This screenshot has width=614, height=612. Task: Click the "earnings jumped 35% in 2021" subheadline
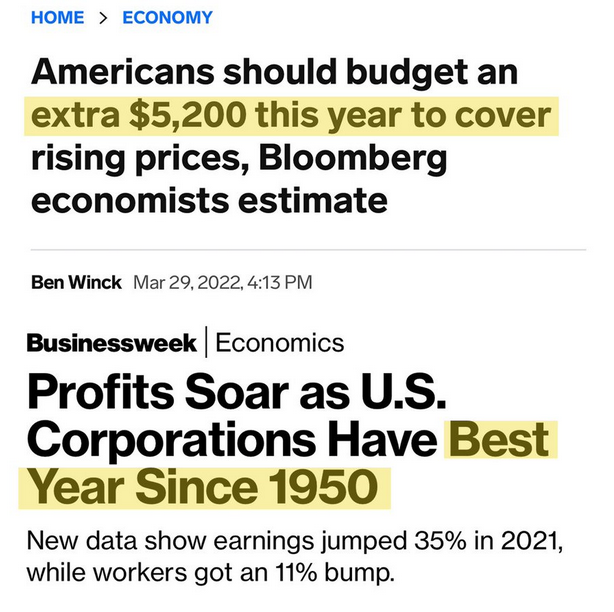pyautogui.click(x=388, y=542)
